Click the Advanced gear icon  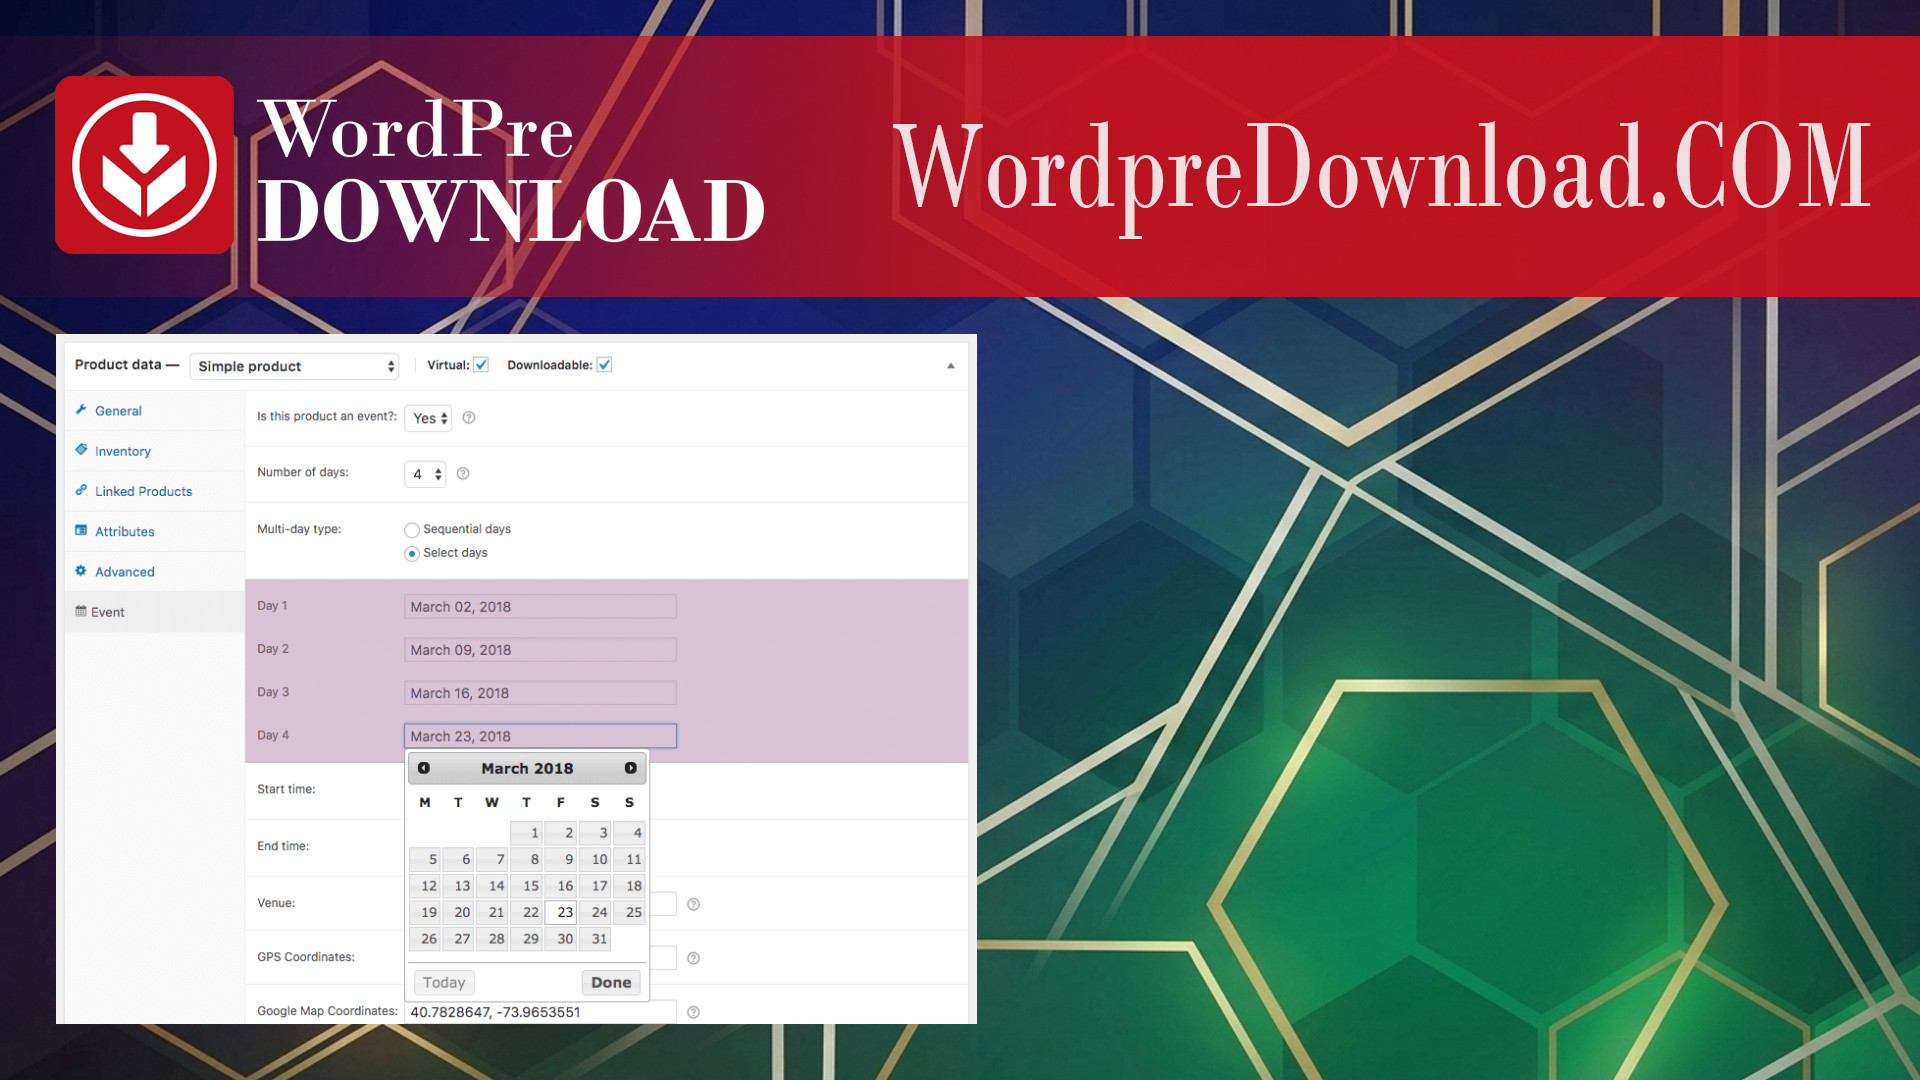(81, 570)
